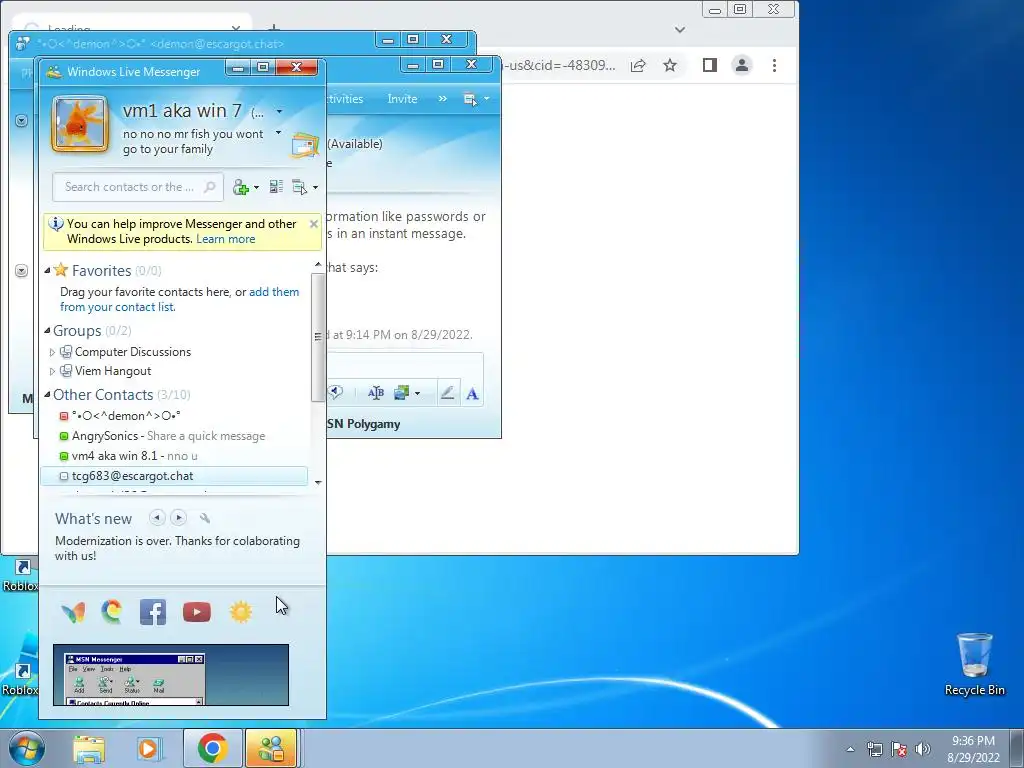Open the Windows Live mail inbox icon
Screen dimensions: 1024x768
click(x=304, y=146)
